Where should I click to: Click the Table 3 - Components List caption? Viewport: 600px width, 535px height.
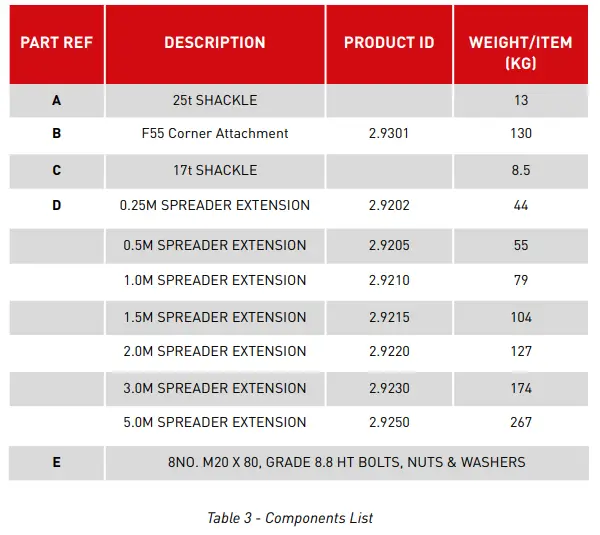290,517
